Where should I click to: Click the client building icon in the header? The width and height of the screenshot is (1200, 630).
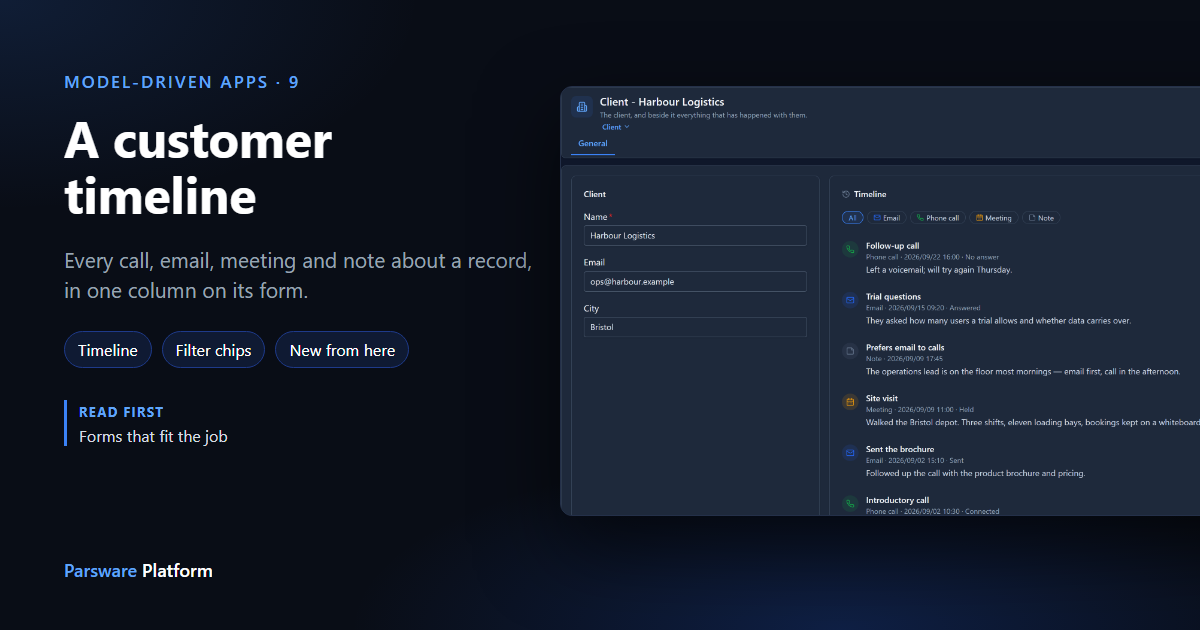pos(582,107)
